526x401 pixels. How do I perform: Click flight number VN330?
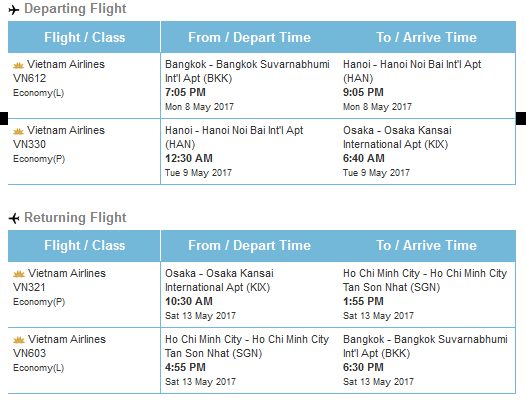(30, 144)
